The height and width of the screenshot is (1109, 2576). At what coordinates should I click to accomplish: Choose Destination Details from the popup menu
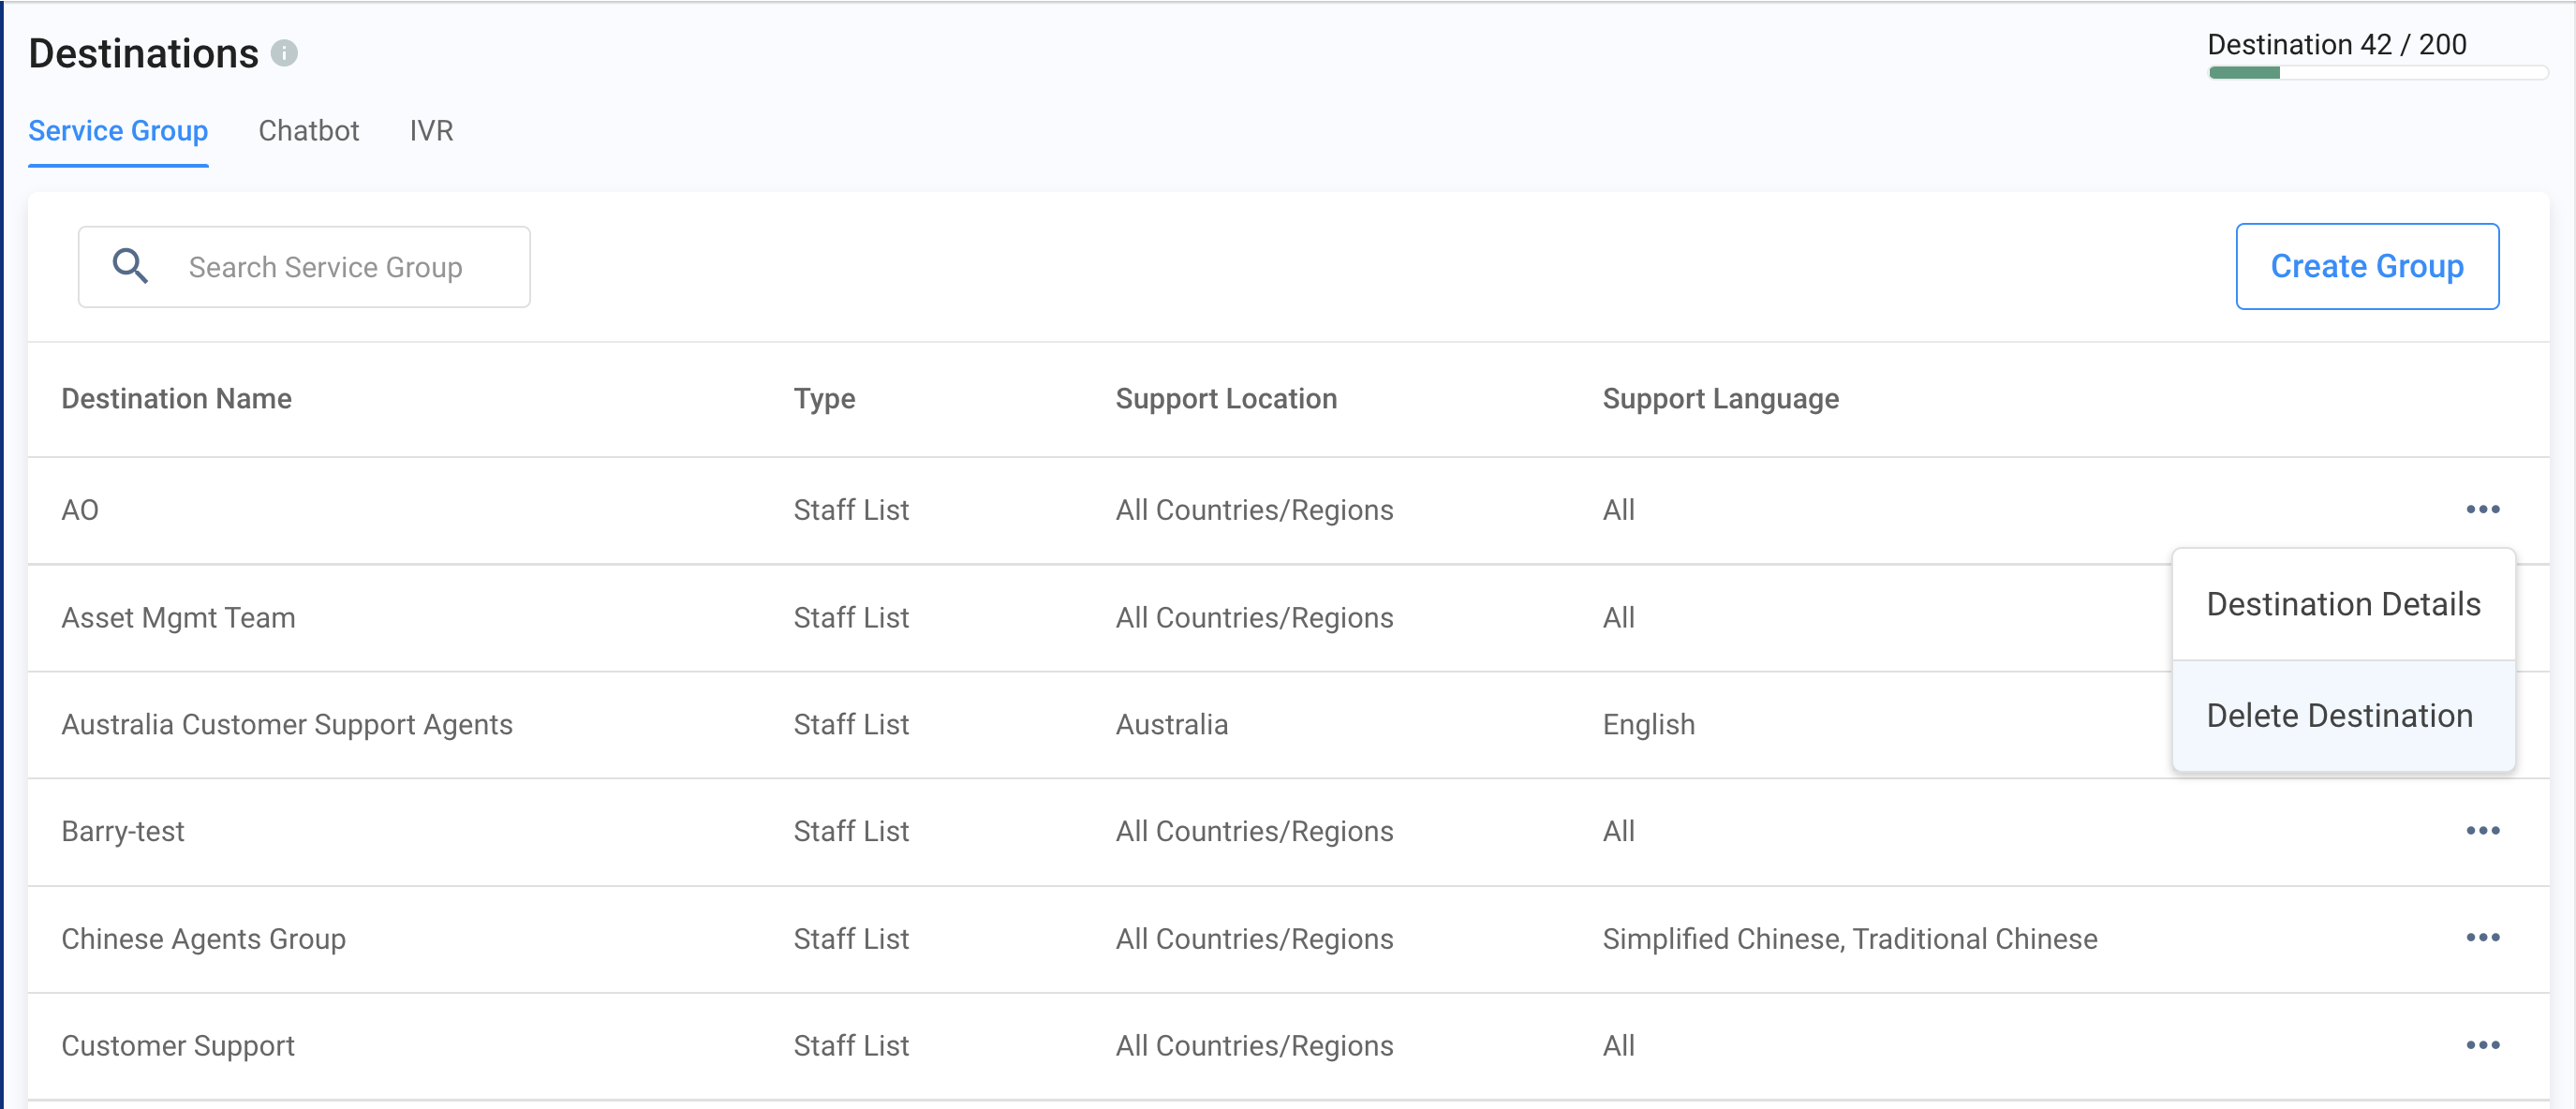[2343, 604]
